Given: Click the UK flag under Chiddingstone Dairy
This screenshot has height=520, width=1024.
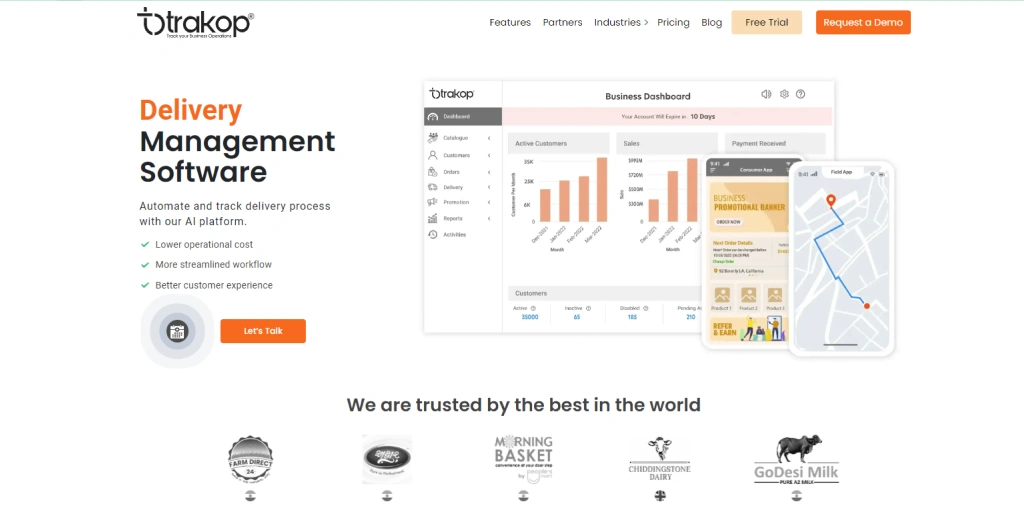Looking at the screenshot, I should point(660,496).
